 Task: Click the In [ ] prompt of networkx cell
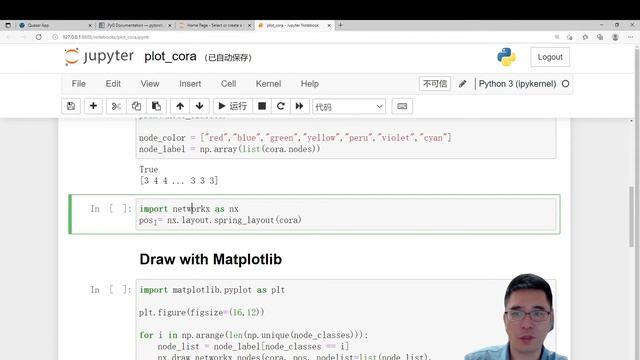tap(111, 209)
